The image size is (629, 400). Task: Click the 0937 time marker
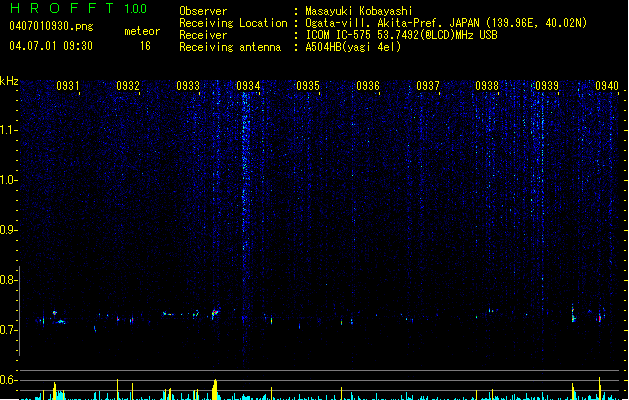click(428, 86)
